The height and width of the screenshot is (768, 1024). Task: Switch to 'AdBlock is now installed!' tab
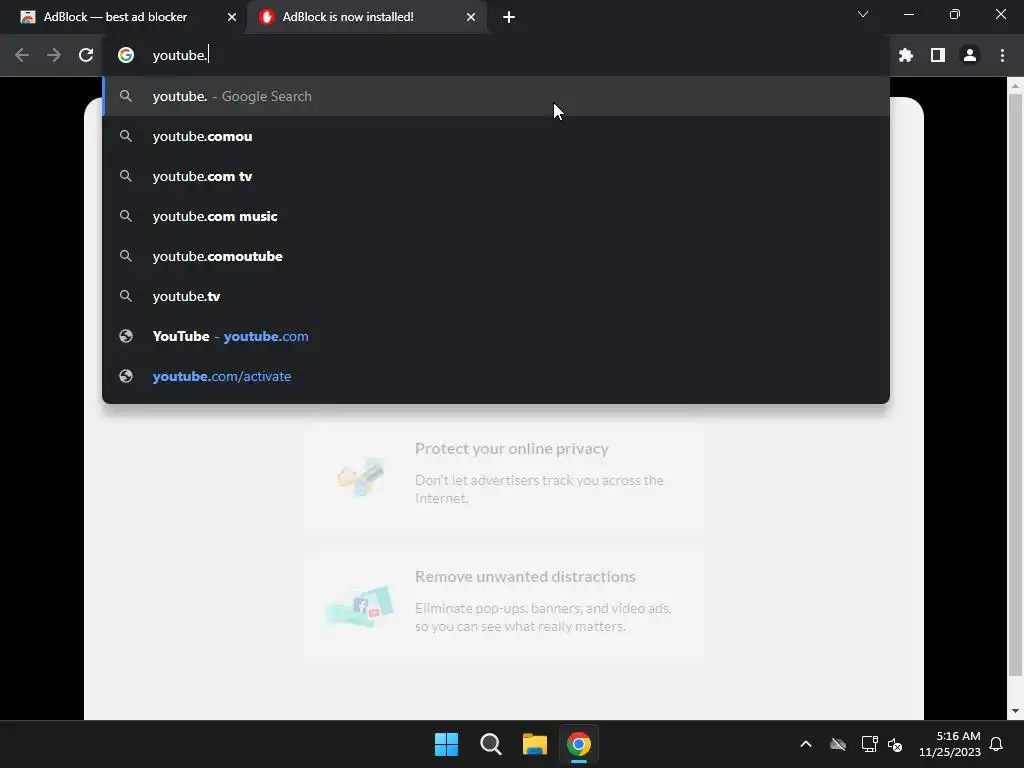[x=366, y=17]
